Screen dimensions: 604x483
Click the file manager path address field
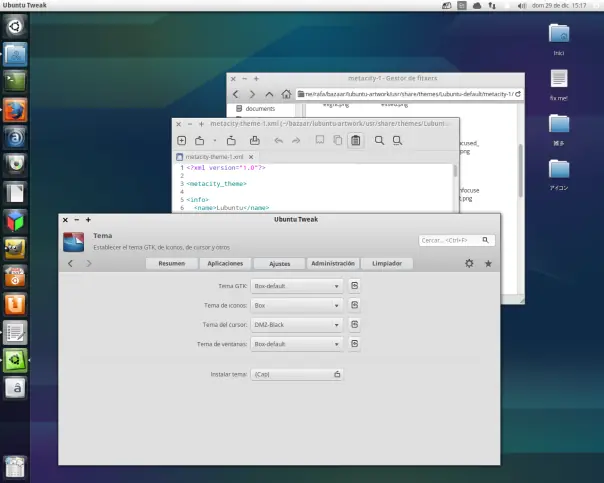pos(409,94)
